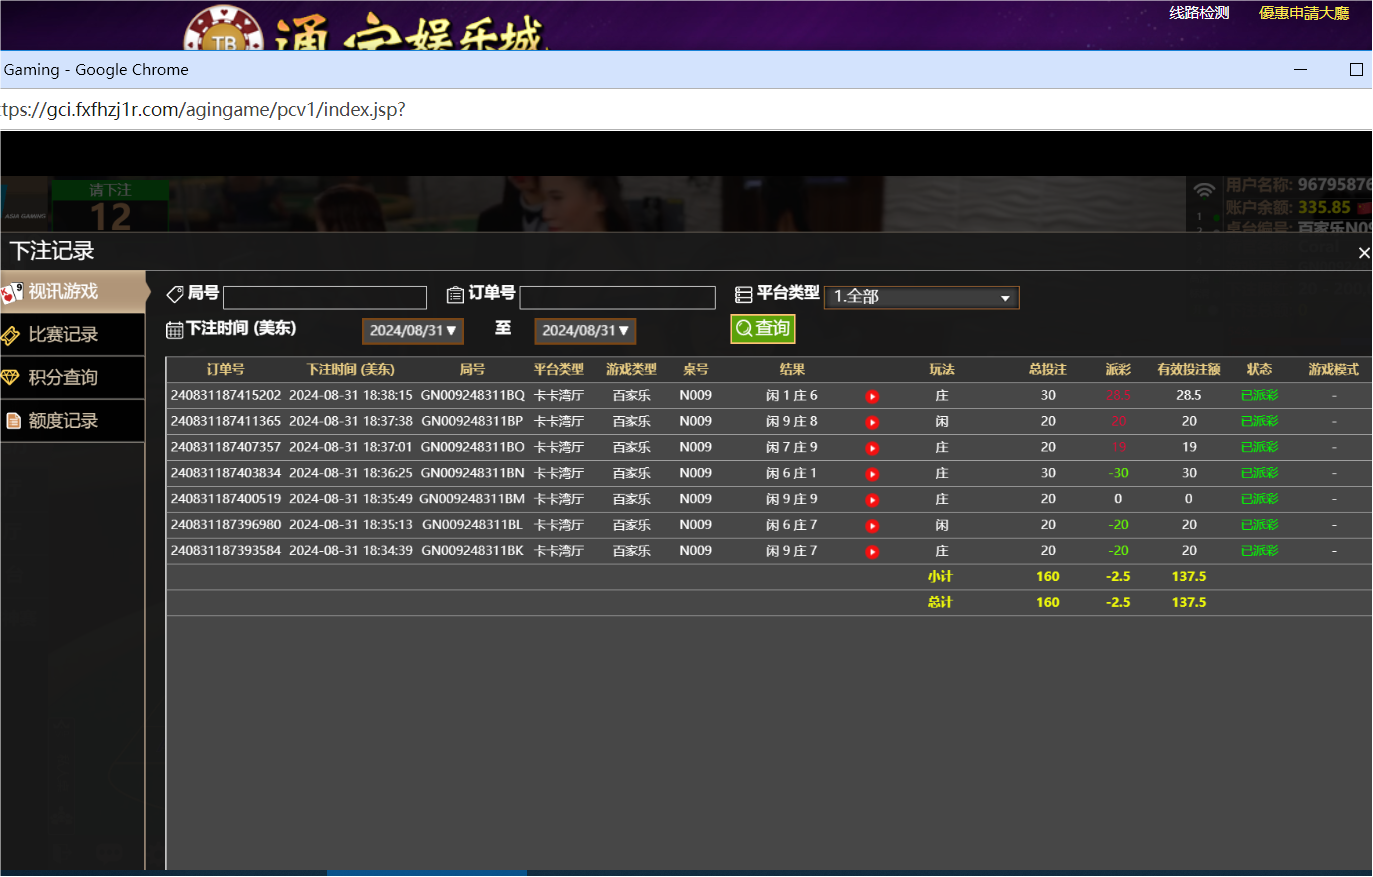The width and height of the screenshot is (1373, 877).
Task: Play the video for order 240831187393584
Action: coord(871,550)
